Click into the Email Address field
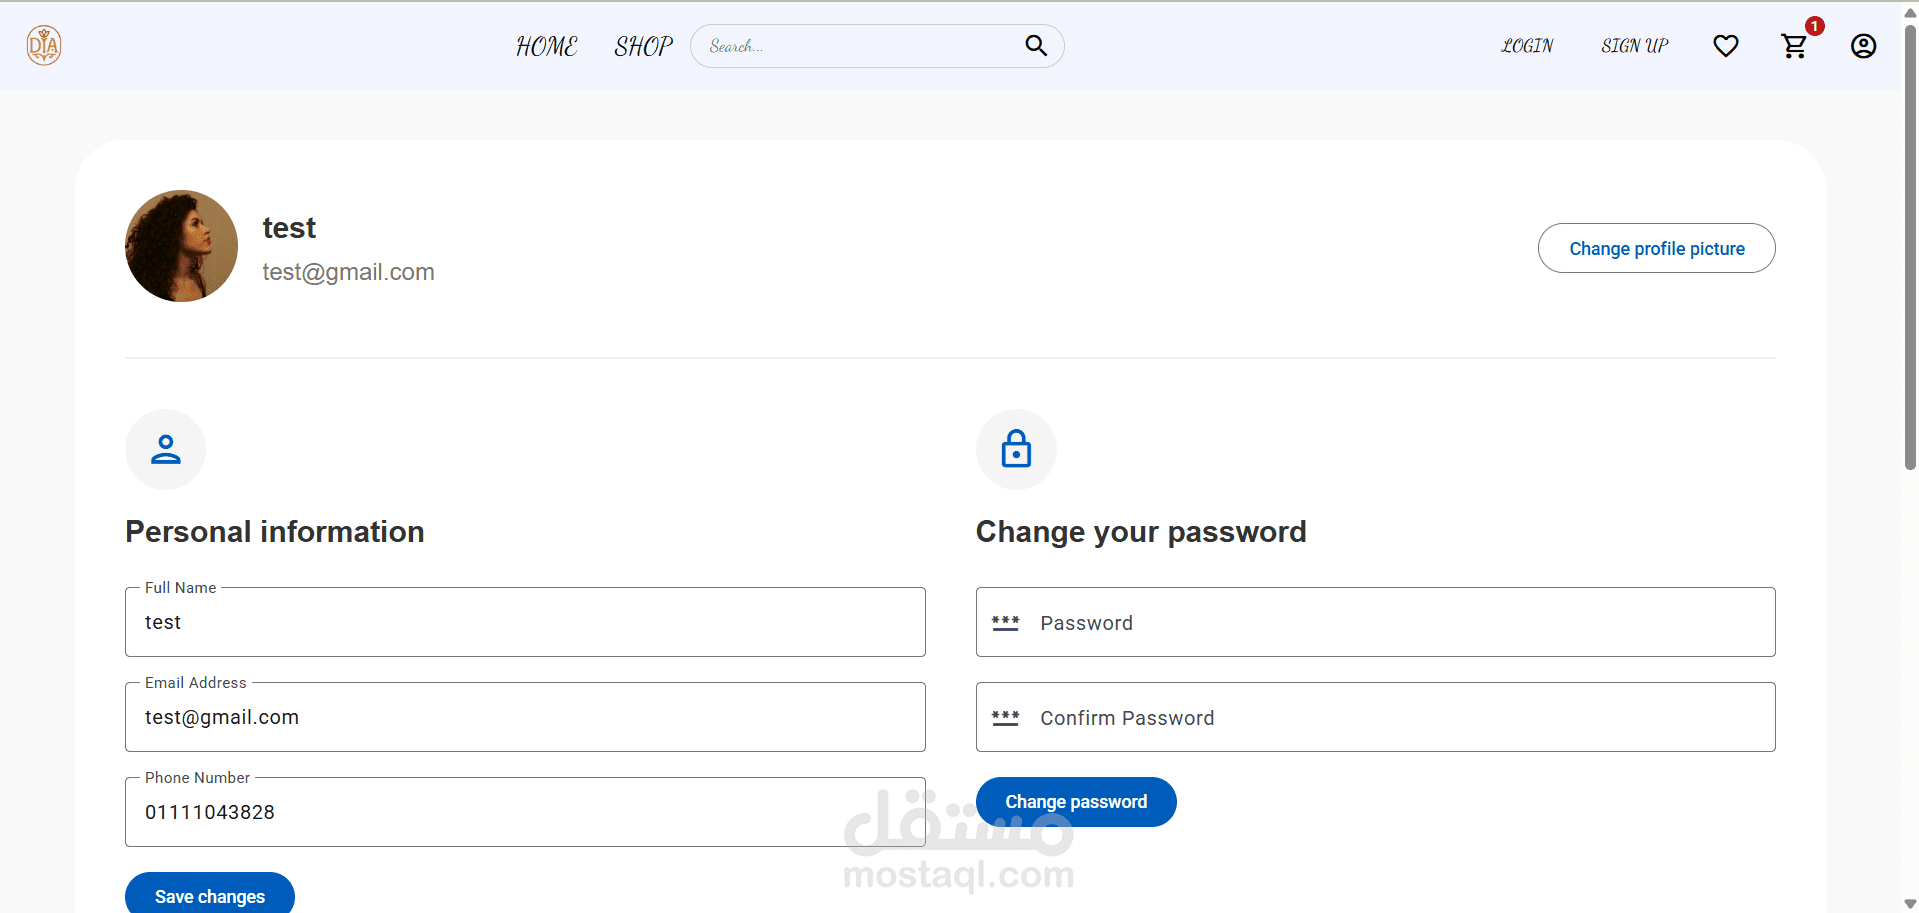The image size is (1919, 913). (525, 718)
